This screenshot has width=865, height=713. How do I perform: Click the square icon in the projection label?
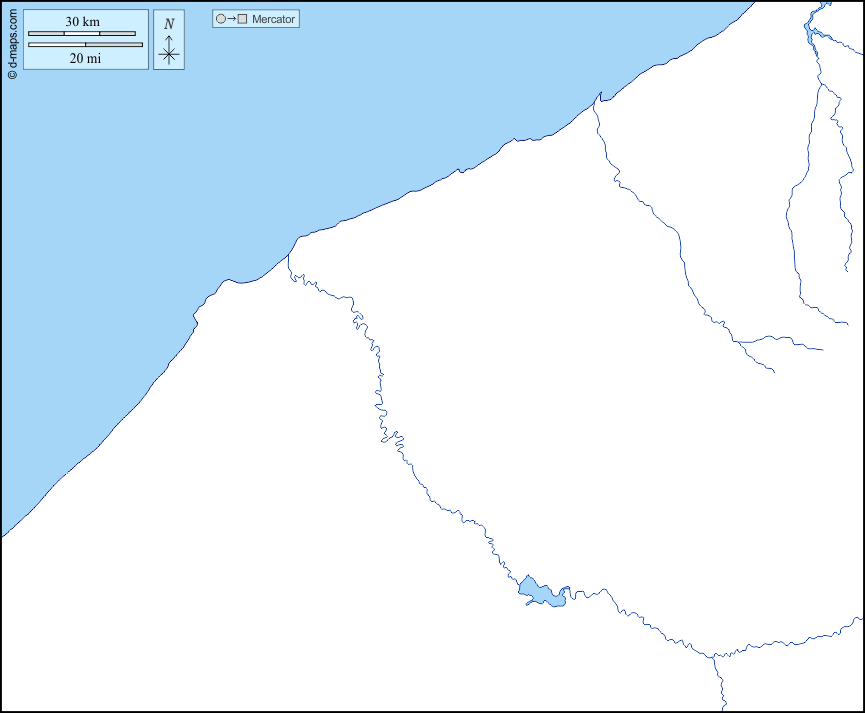tap(242, 19)
